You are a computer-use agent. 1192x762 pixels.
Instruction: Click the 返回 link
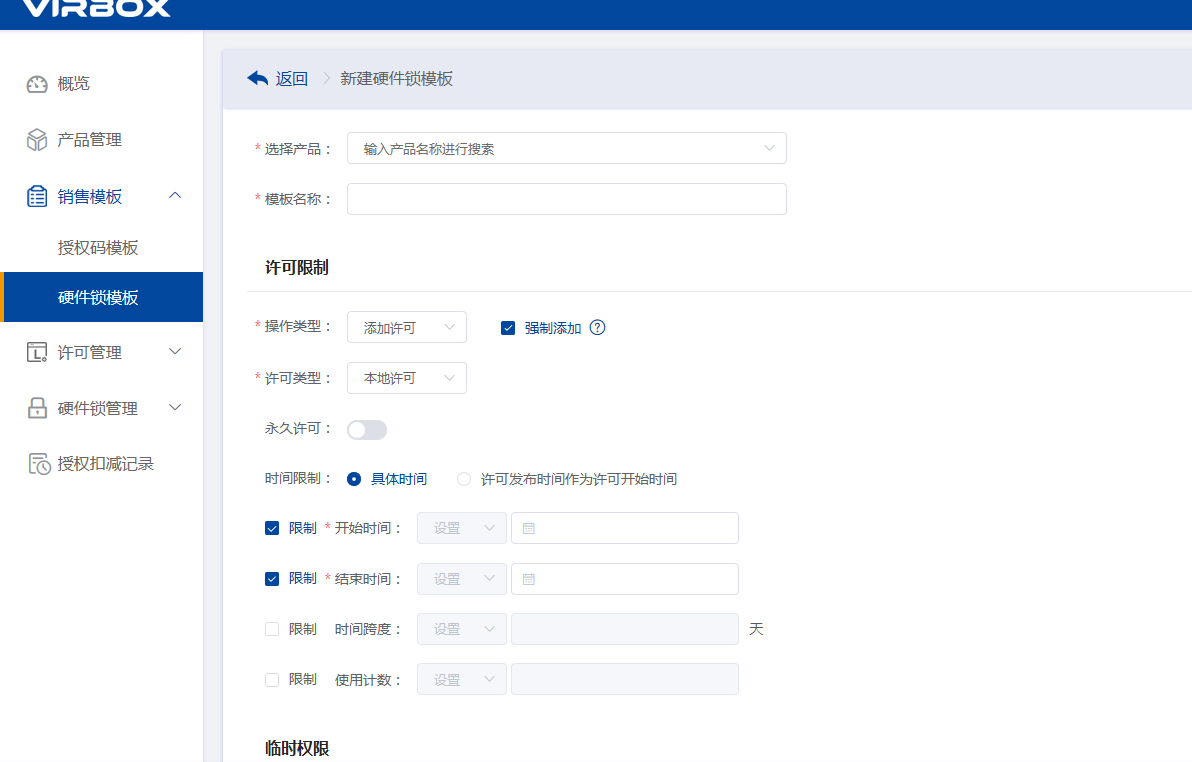point(291,79)
